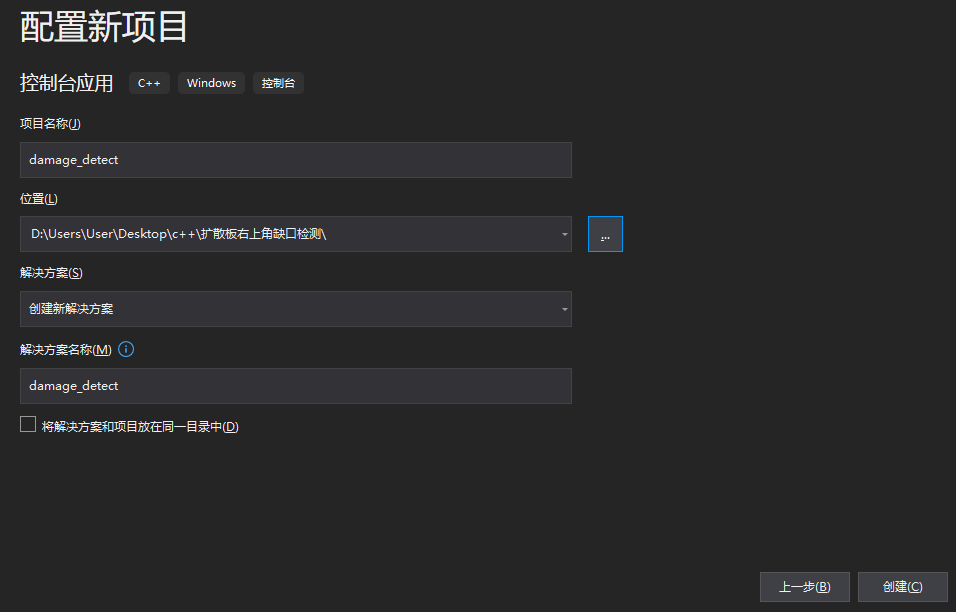Open the 创建新解决方案 combo box

[x=295, y=309]
